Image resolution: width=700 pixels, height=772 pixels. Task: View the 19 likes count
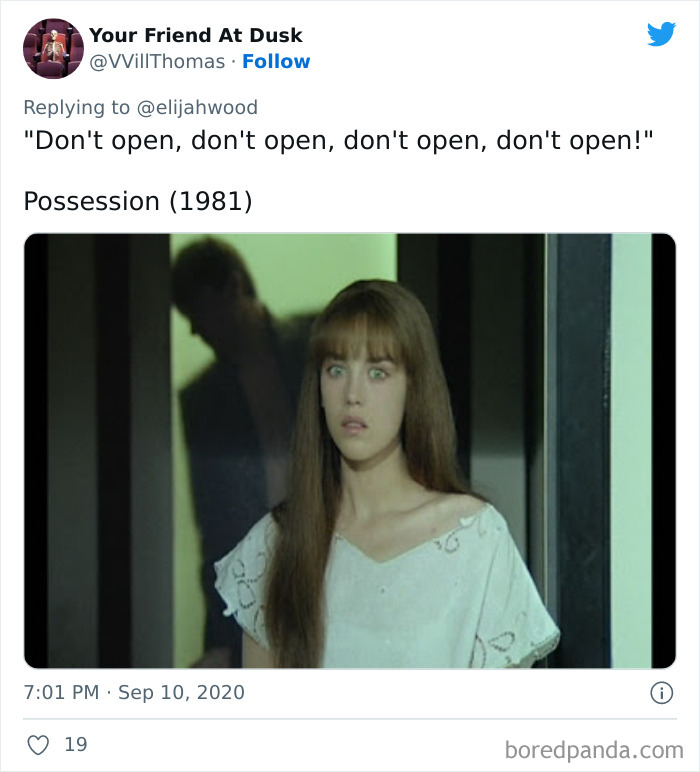tap(76, 744)
